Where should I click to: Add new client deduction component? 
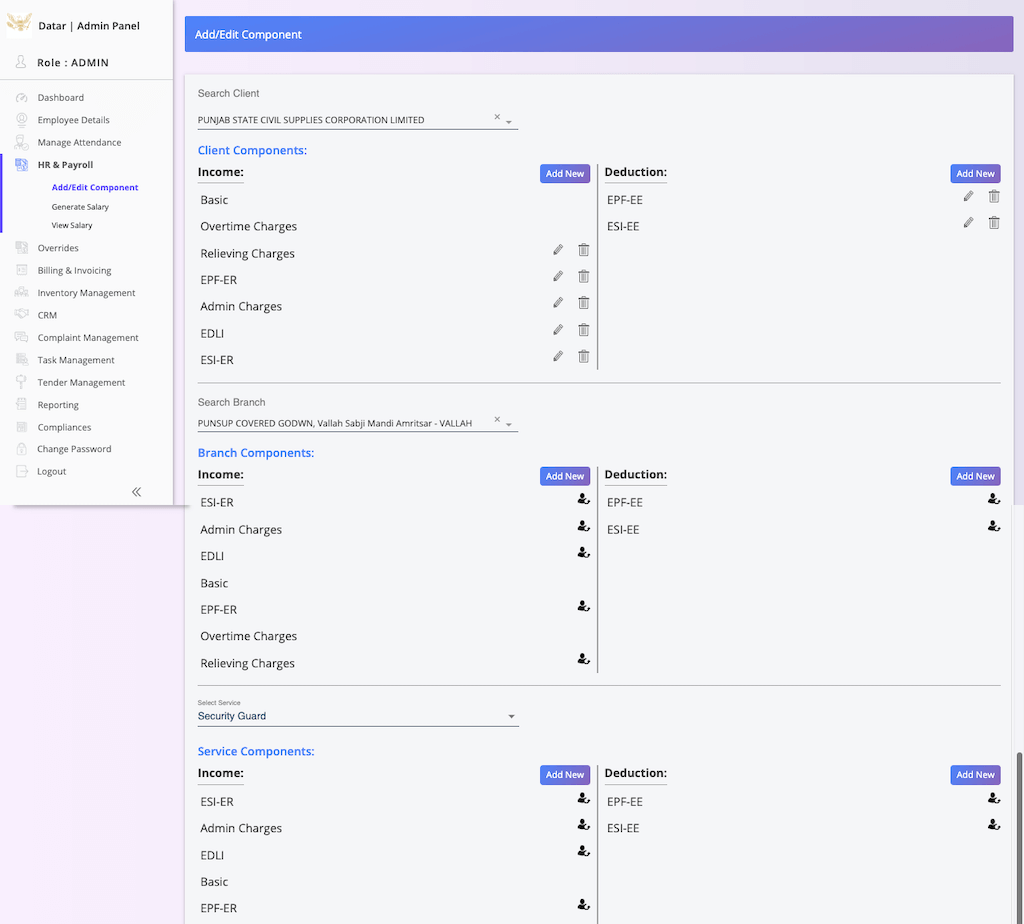pyautogui.click(x=975, y=174)
